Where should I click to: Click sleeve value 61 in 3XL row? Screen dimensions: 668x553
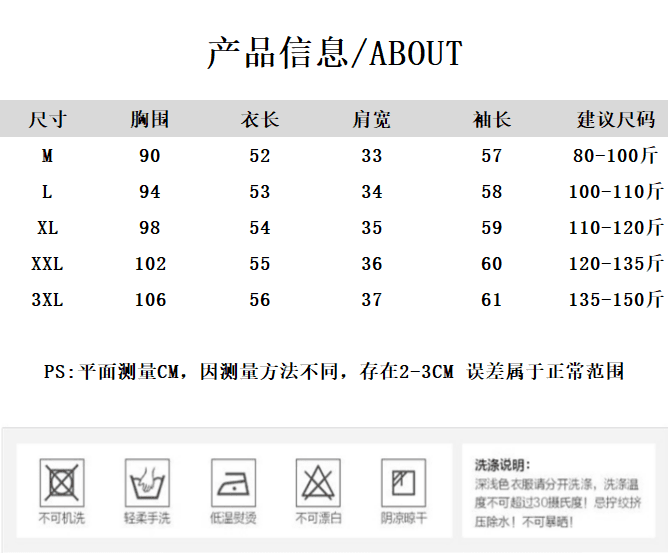pyautogui.click(x=492, y=300)
